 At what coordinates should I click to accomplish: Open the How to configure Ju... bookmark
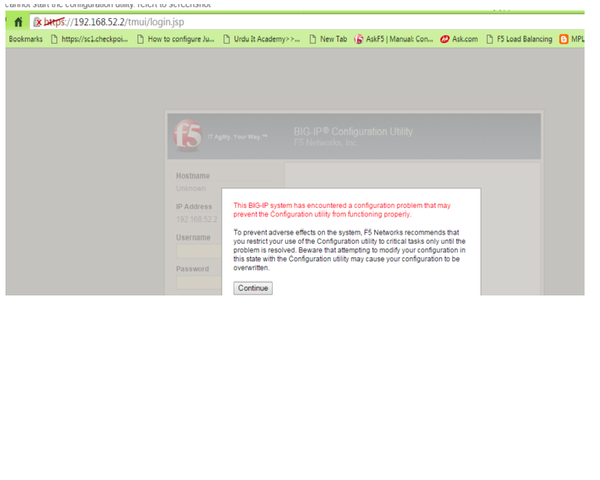pyautogui.click(x=176, y=39)
